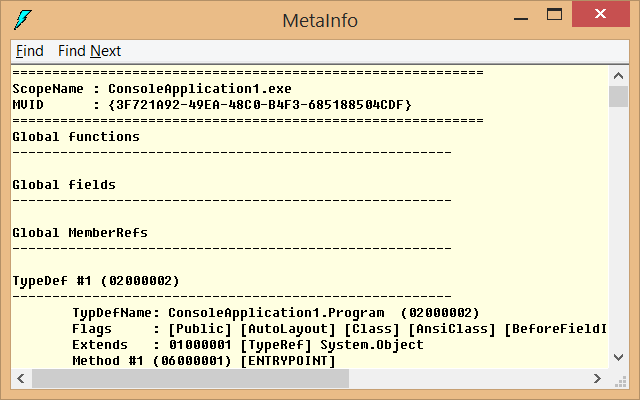Click the horizontal scrollbar right arrow
The image size is (640, 400).
pyautogui.click(x=597, y=378)
